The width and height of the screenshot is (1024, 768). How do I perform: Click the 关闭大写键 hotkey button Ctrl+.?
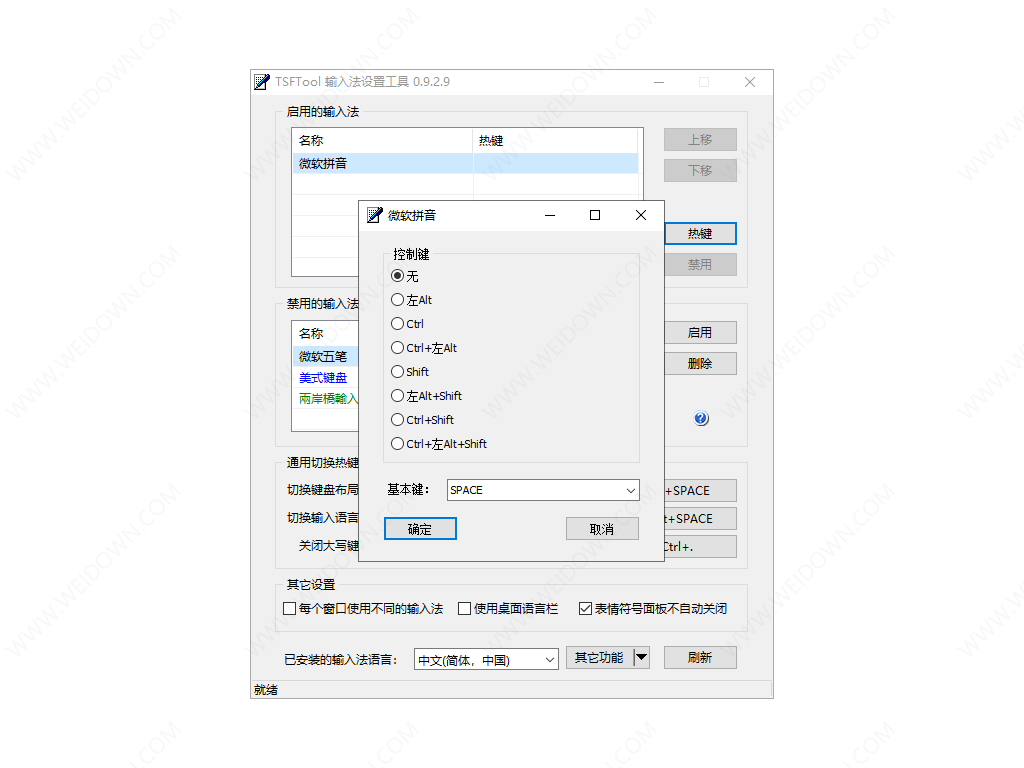[x=700, y=547]
